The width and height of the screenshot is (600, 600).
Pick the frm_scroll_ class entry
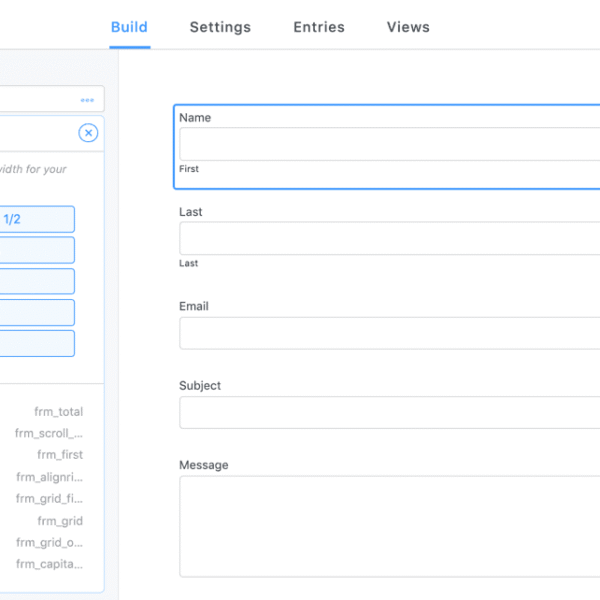pyautogui.click(x=49, y=433)
